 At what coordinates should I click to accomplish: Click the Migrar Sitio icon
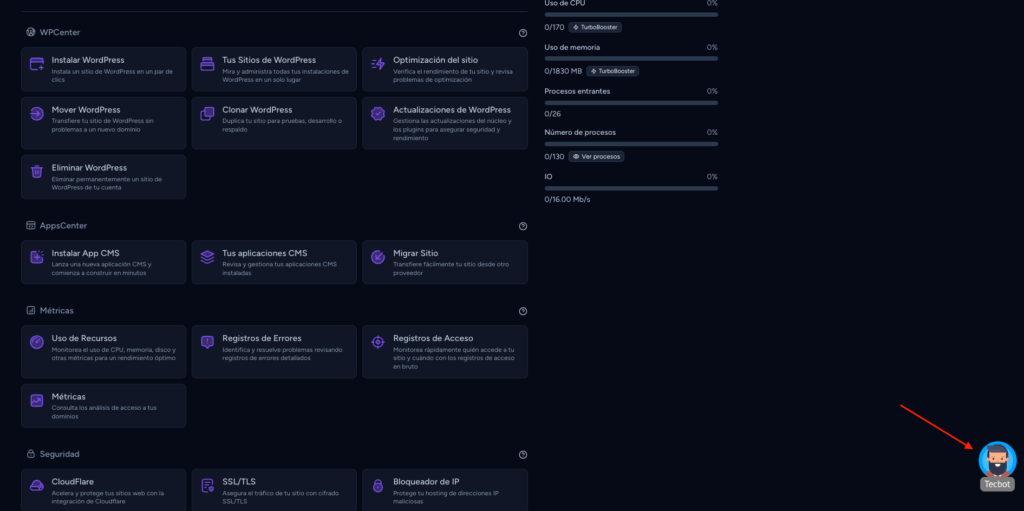378,257
